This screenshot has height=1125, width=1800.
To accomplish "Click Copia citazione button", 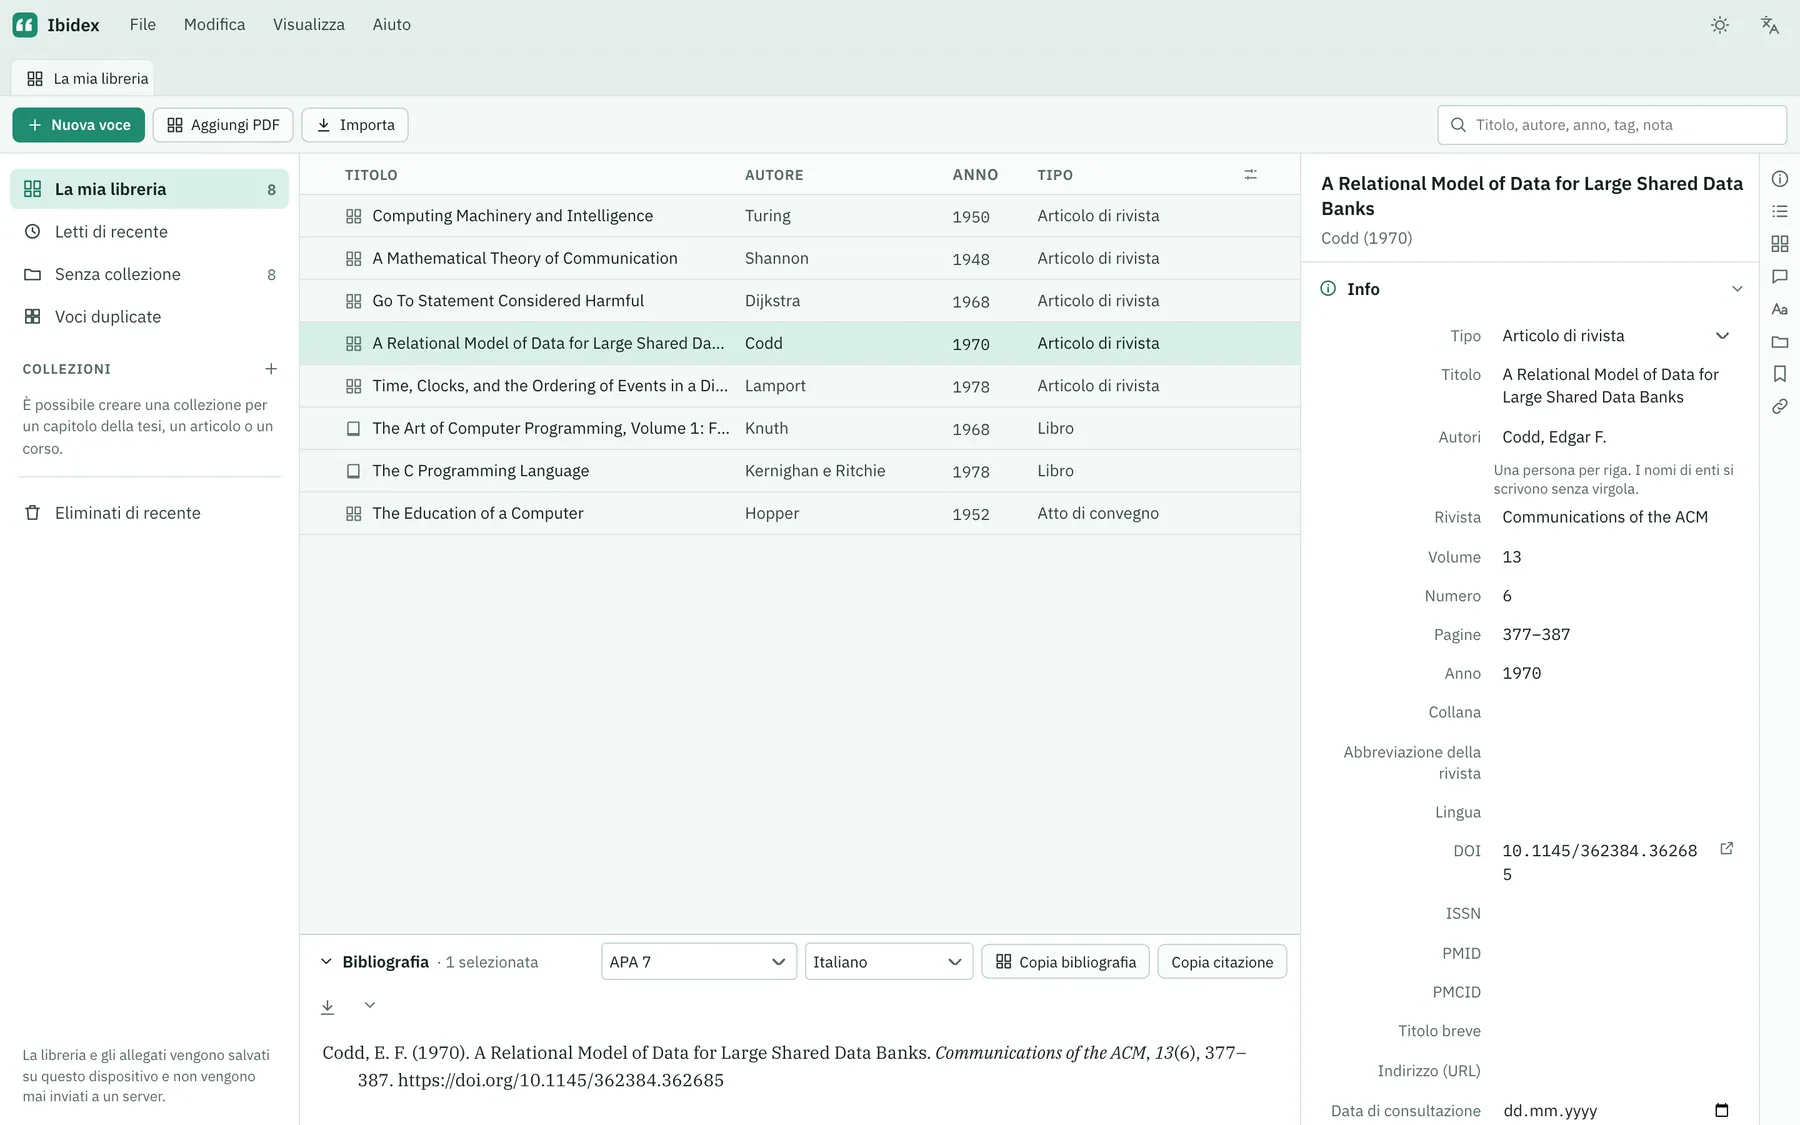I will point(1222,962).
